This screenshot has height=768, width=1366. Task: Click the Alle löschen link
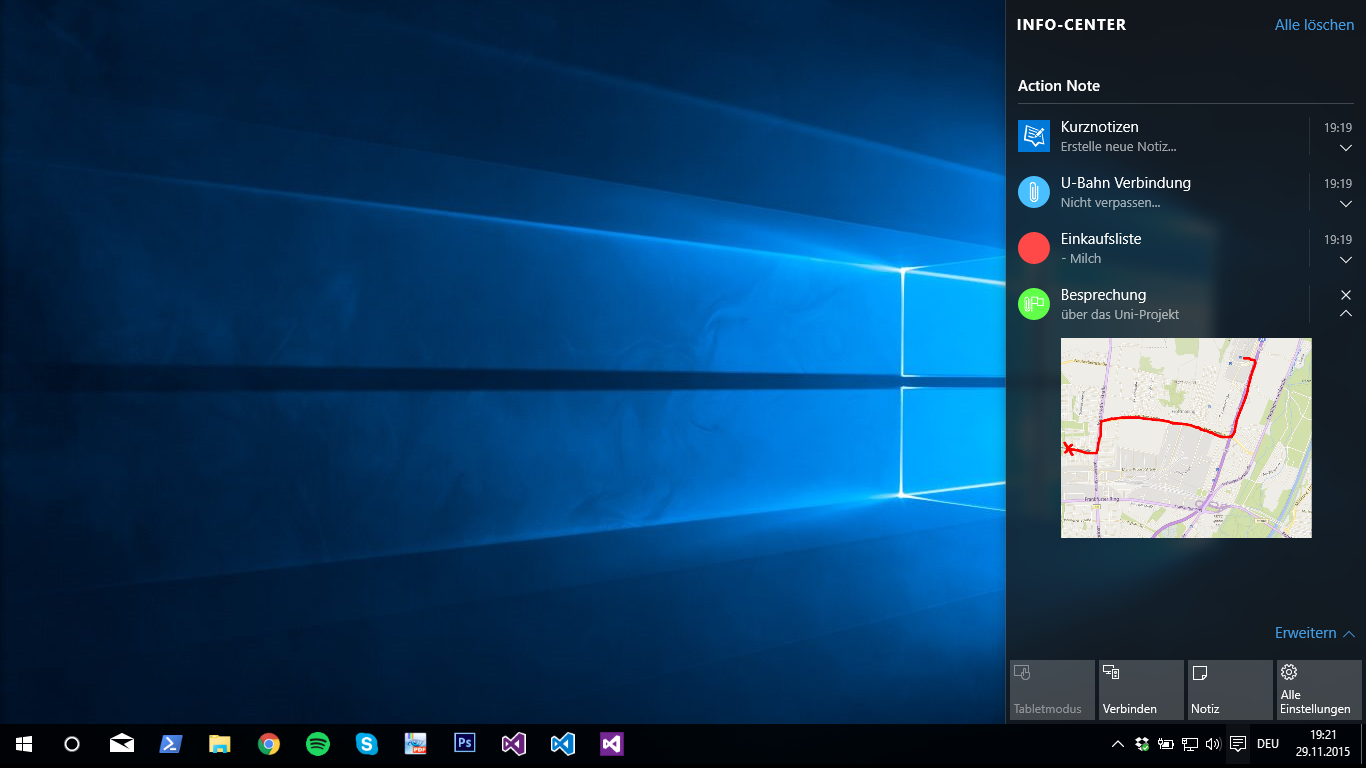click(x=1314, y=25)
